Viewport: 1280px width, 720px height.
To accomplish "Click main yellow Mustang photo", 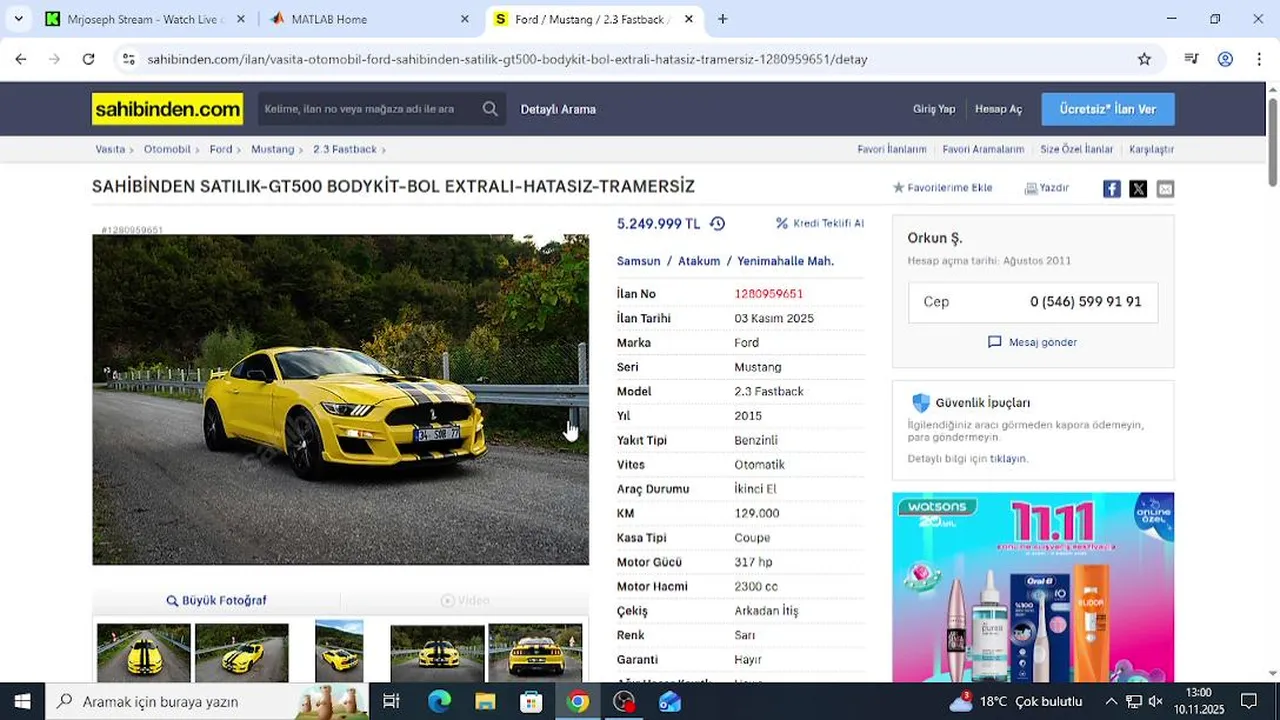I will tap(340, 400).
